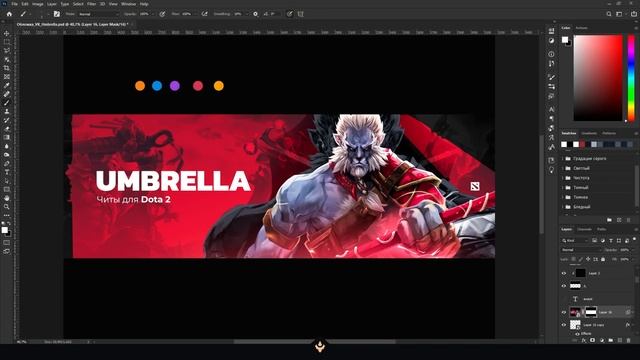Expand the Темный swatch folder
This screenshot has height=360, width=640.
coord(563,188)
